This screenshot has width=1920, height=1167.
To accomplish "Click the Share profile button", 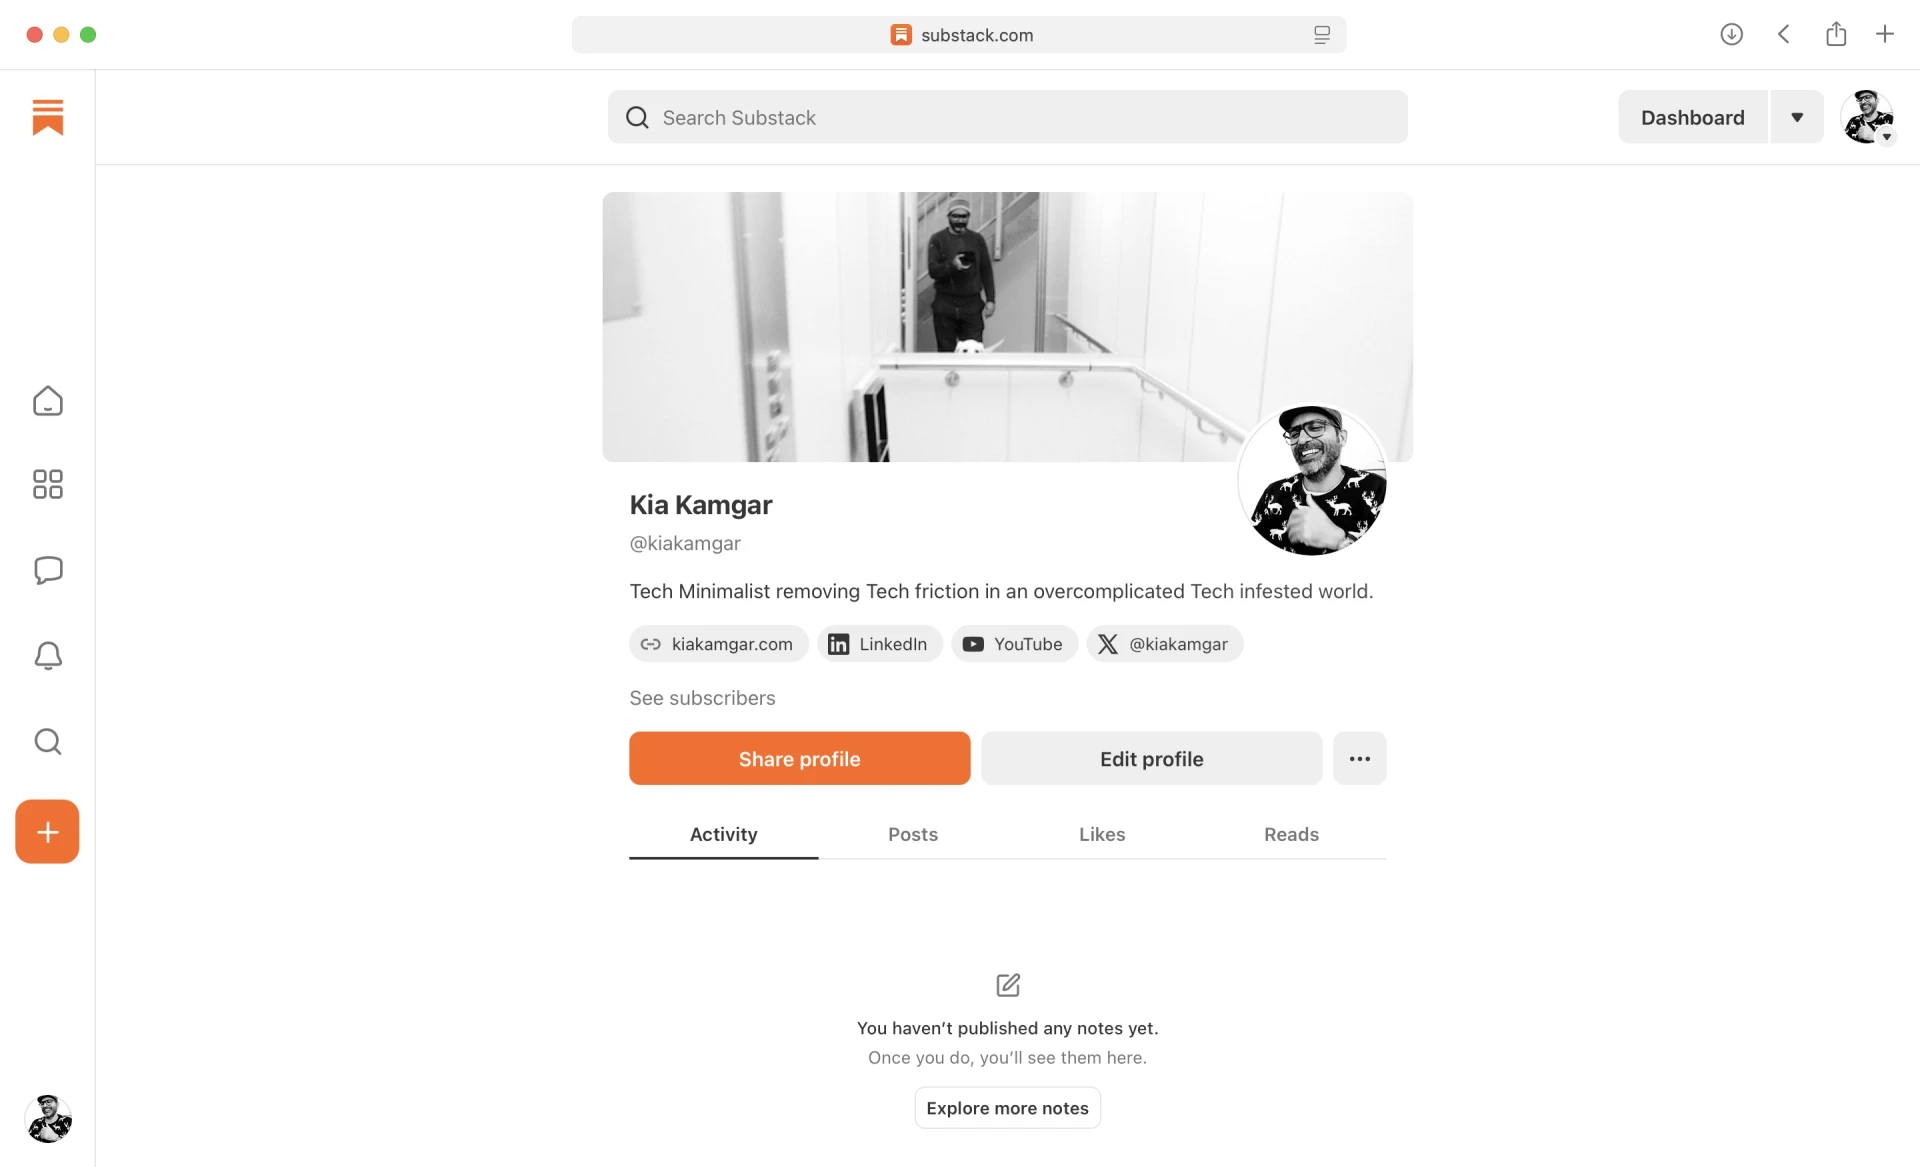I will (799, 759).
